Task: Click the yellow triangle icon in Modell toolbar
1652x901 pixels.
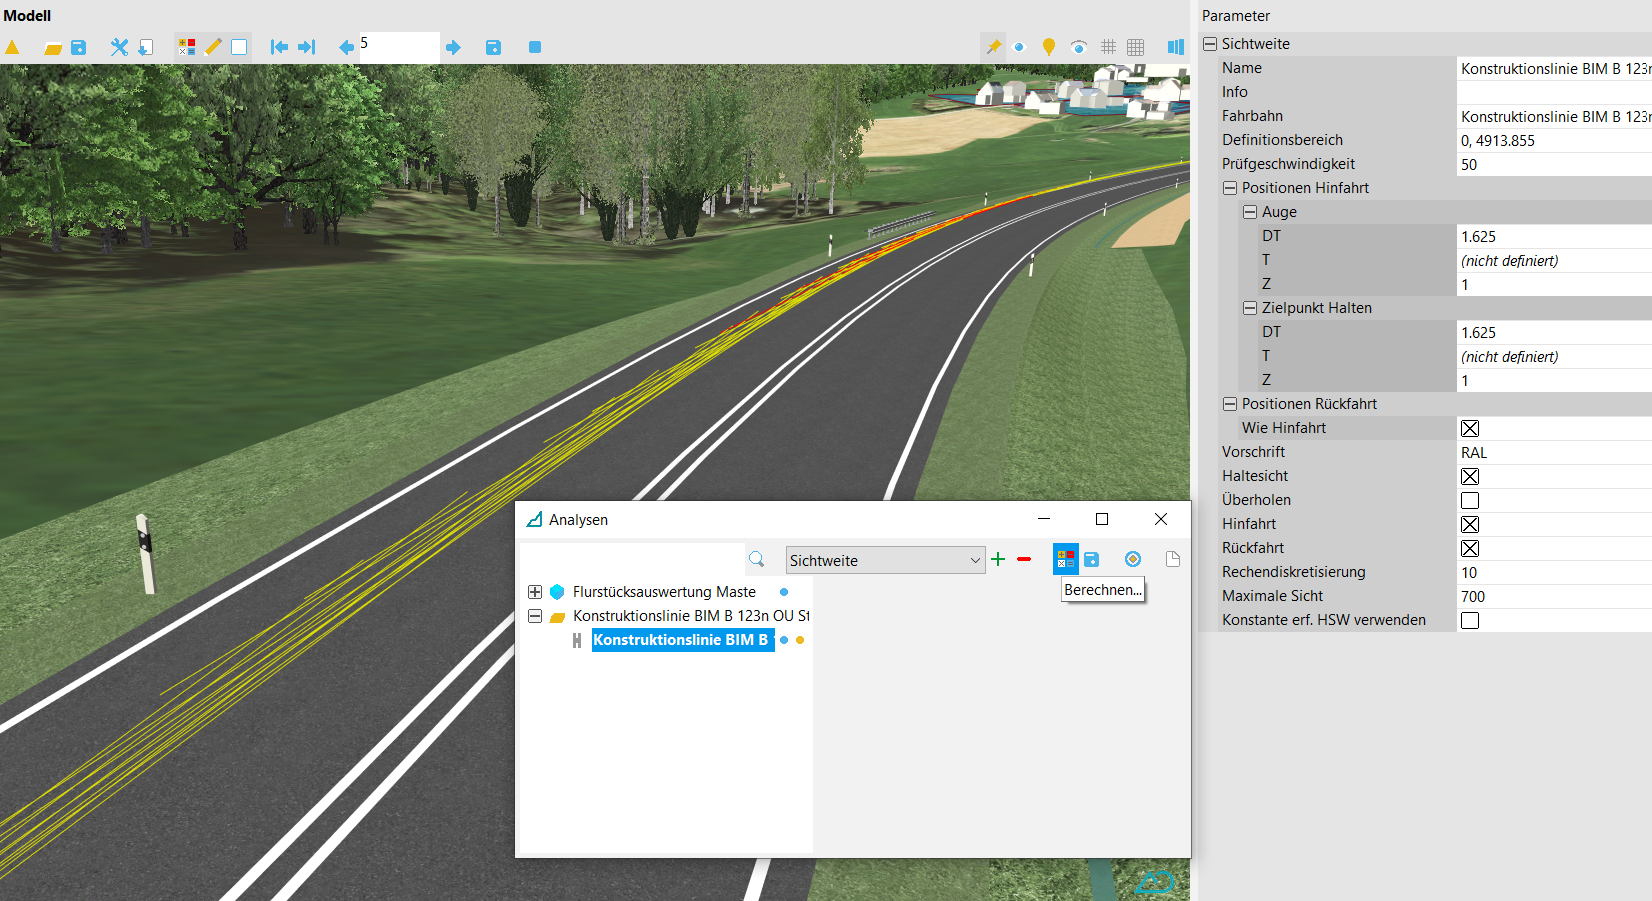Action: point(12,47)
